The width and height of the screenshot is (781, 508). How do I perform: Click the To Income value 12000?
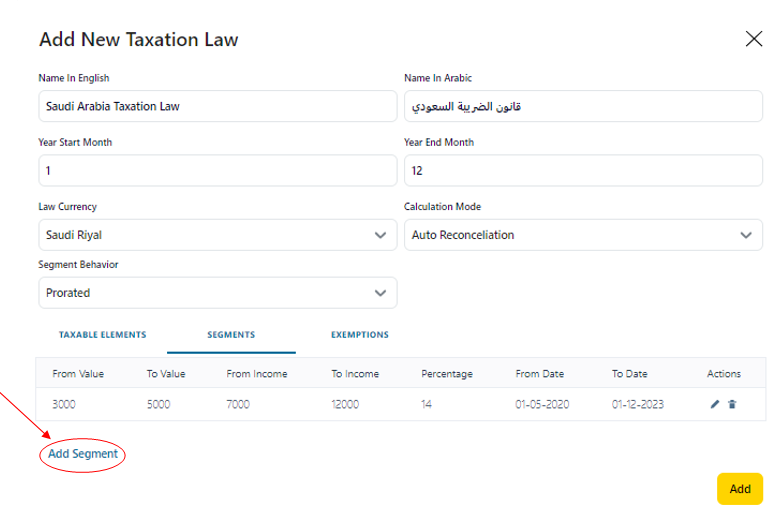coord(349,404)
